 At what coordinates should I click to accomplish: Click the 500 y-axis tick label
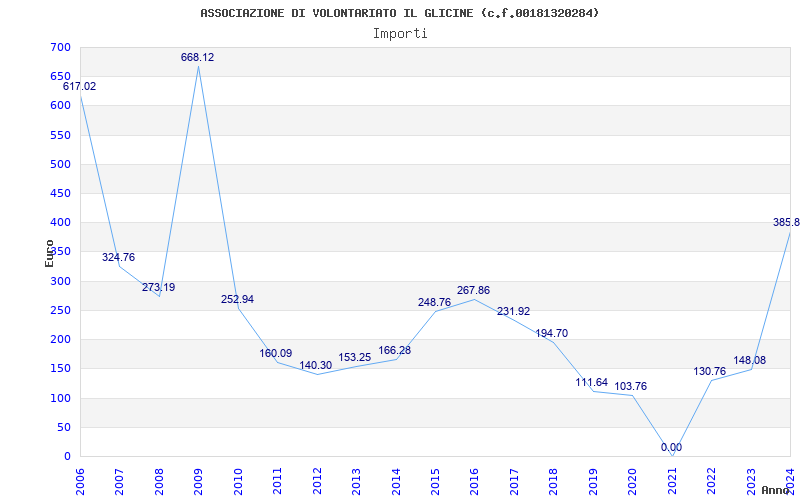60,164
